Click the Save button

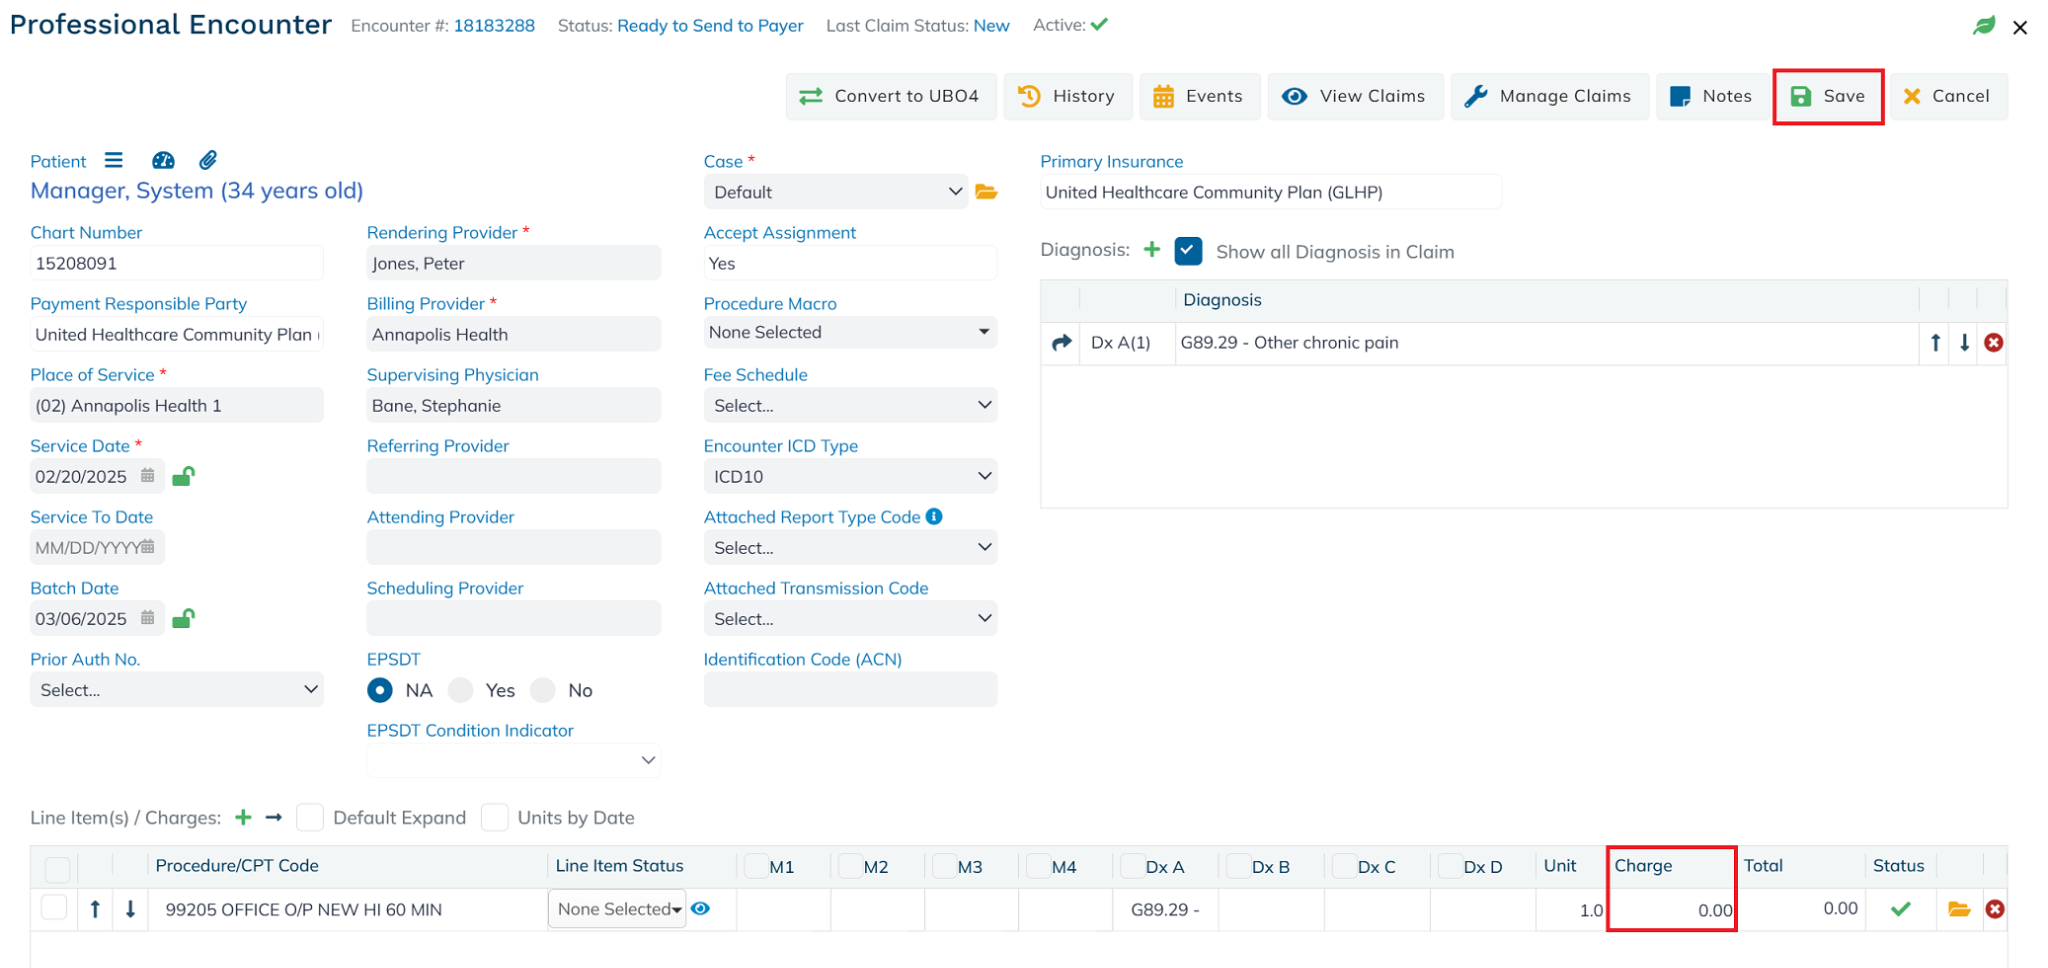(1828, 96)
